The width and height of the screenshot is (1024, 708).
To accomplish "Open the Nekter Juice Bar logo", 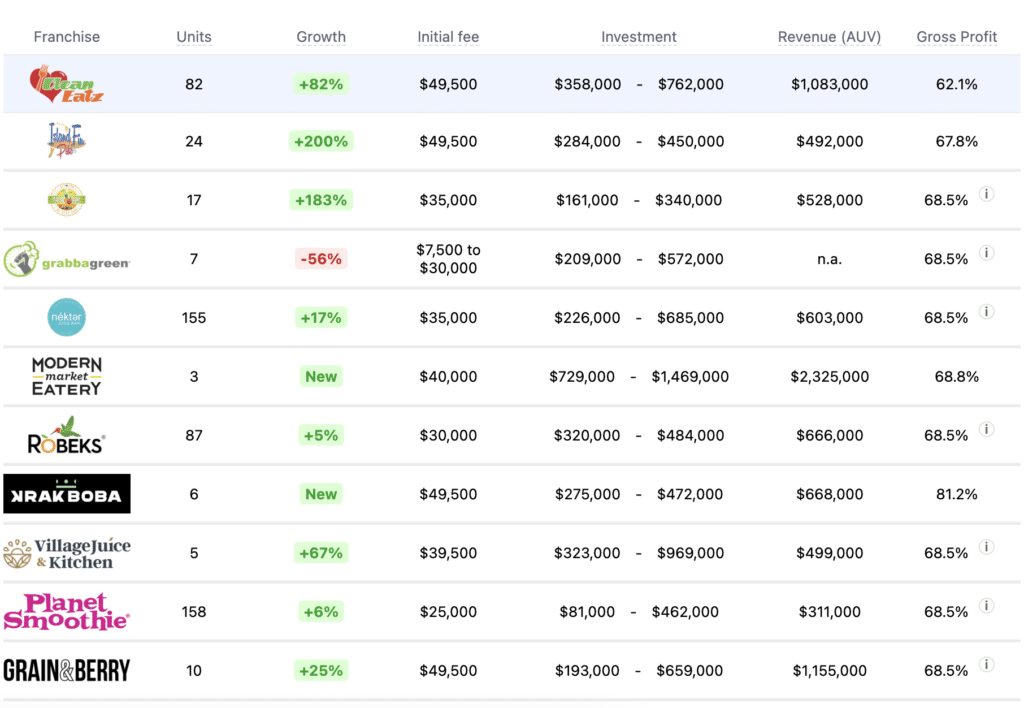I will [x=67, y=317].
